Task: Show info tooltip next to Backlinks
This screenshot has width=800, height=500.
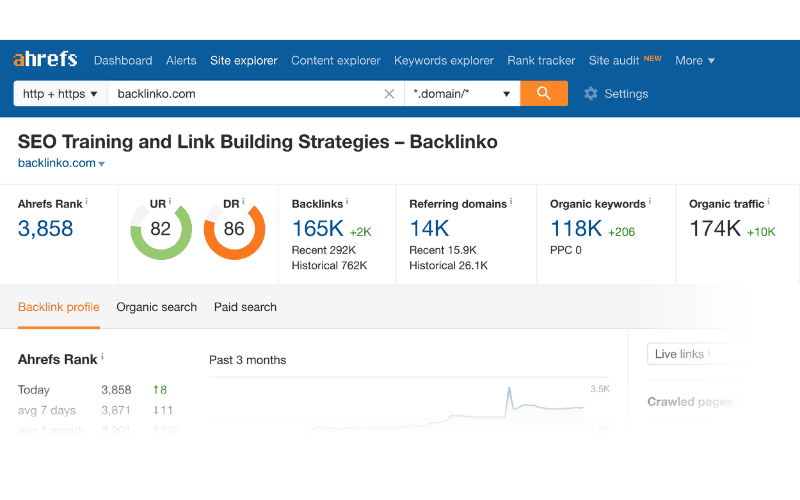Action: [347, 202]
